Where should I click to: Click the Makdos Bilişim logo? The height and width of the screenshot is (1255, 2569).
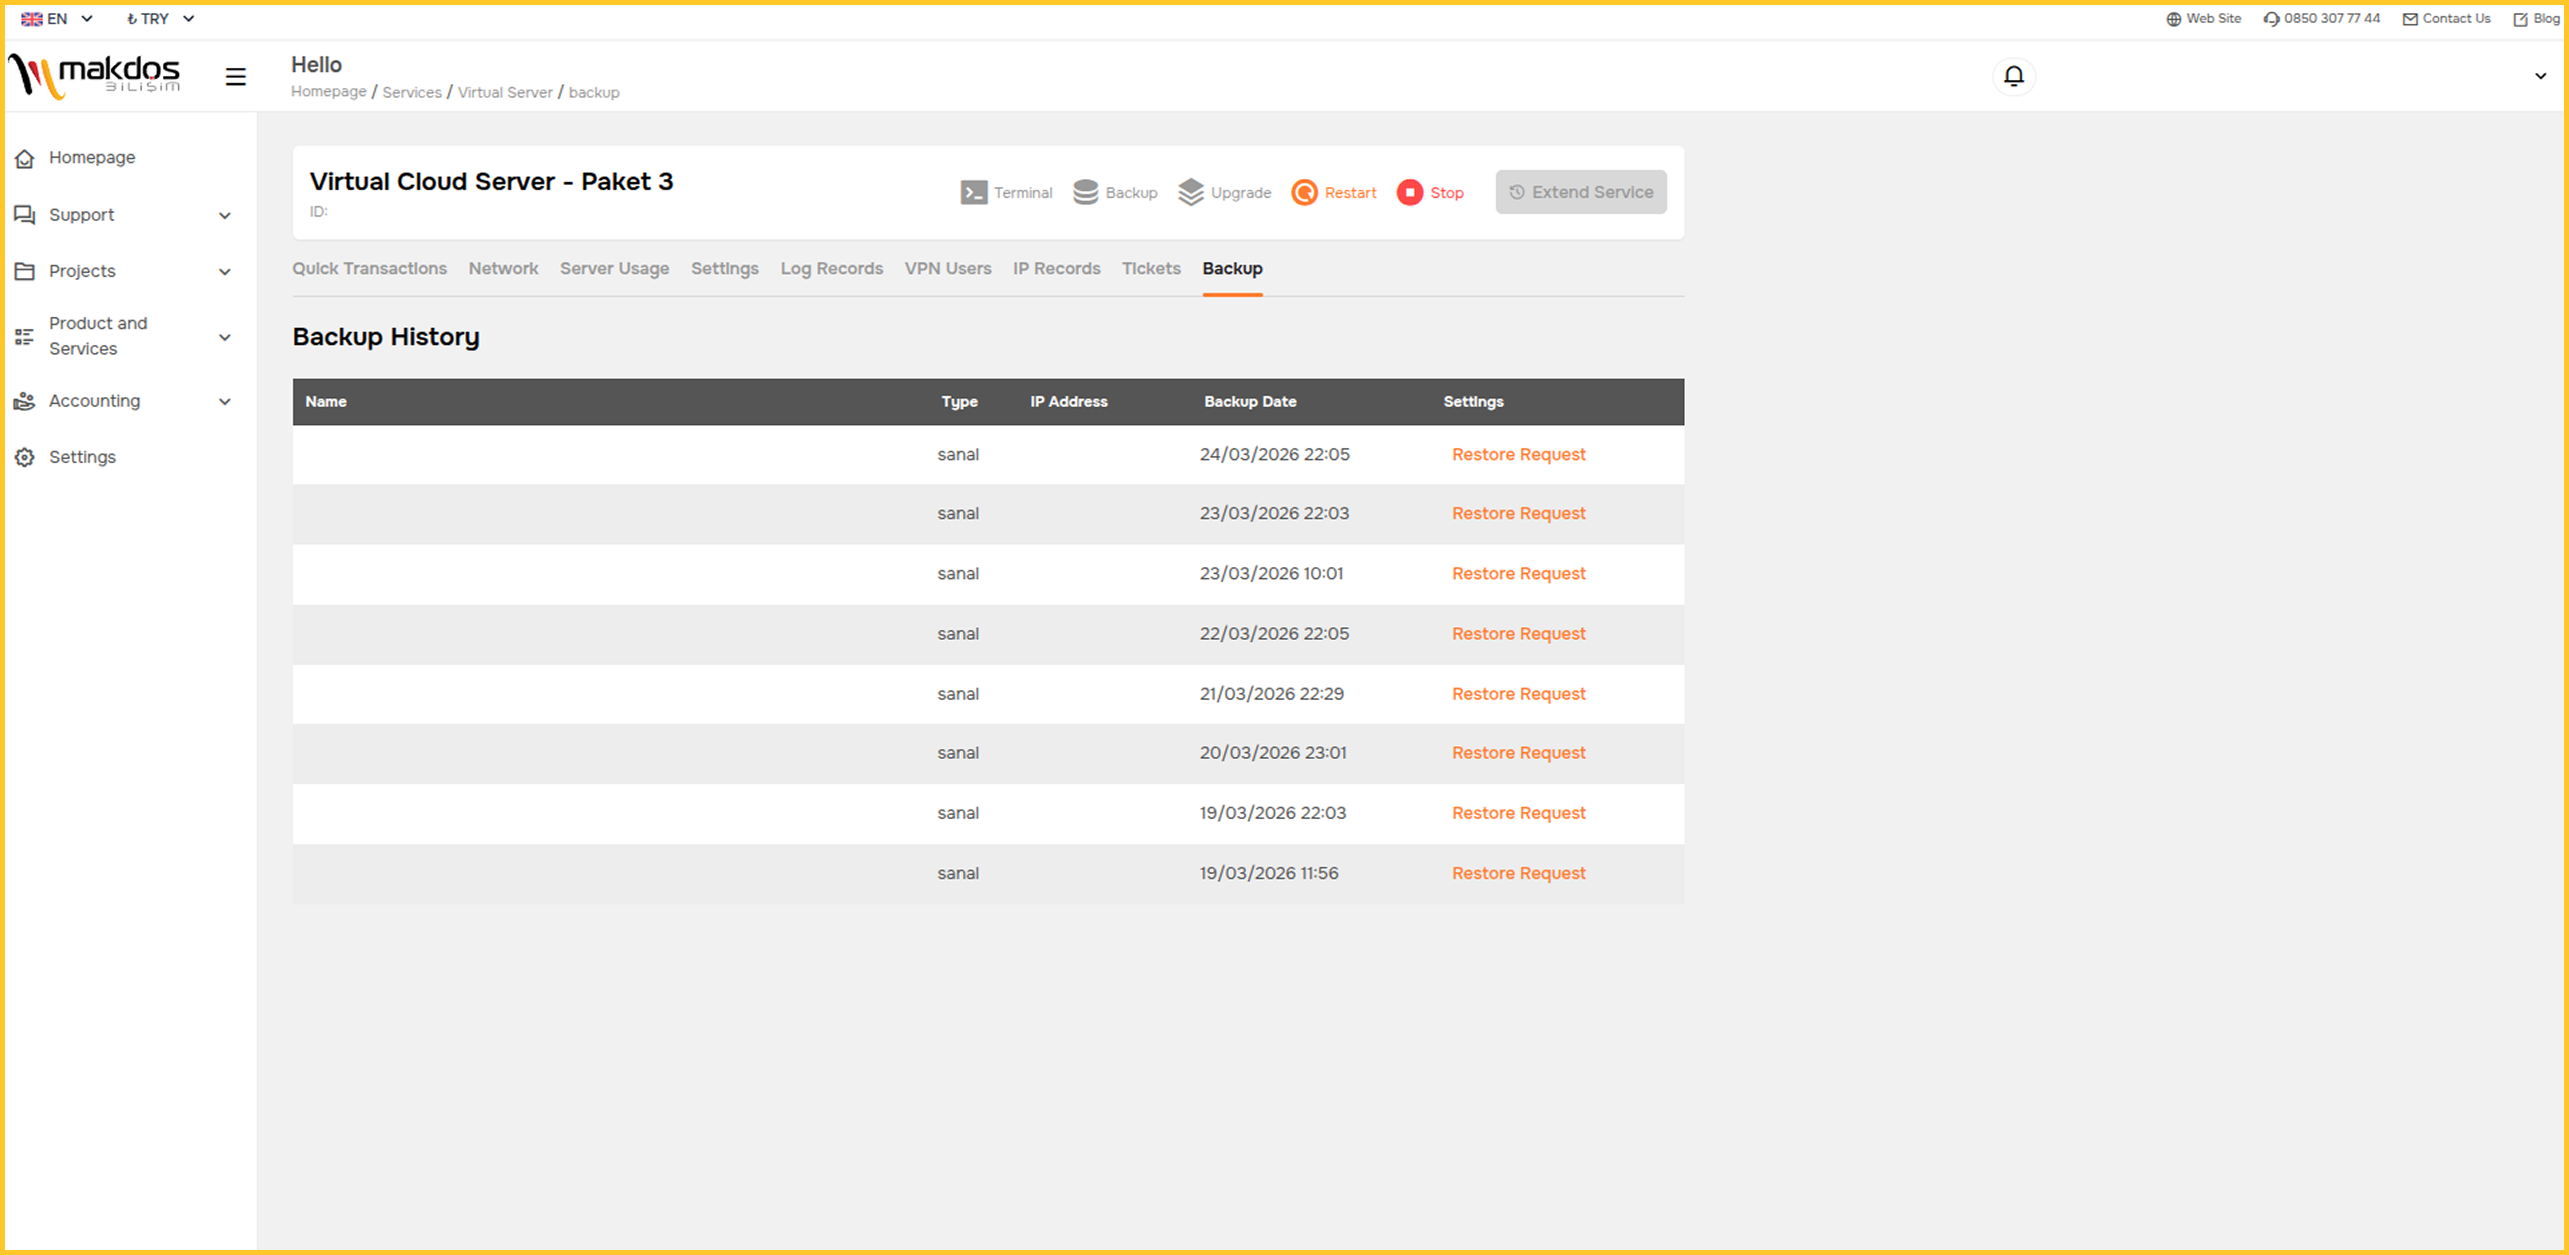pos(96,75)
